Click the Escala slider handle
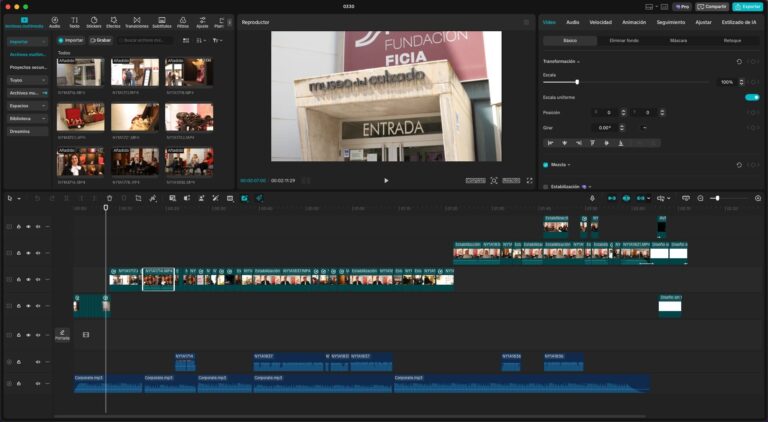This screenshot has width=768, height=422. 577,82
